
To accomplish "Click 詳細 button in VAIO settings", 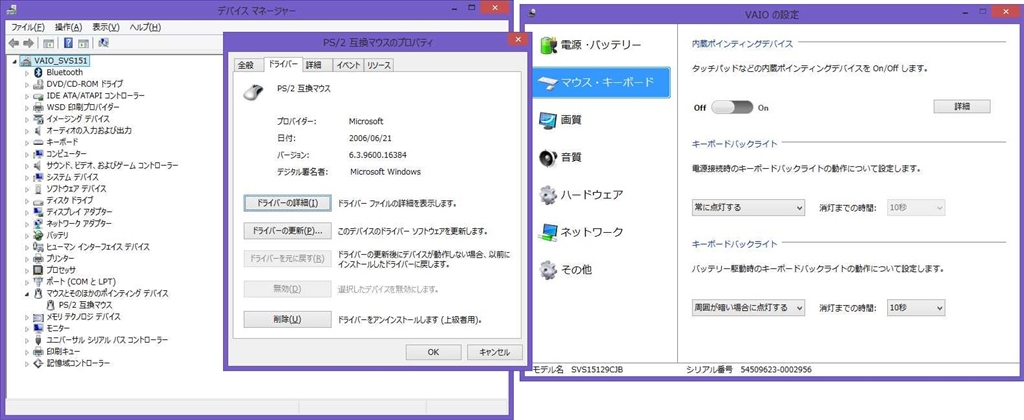I will click(x=962, y=106).
